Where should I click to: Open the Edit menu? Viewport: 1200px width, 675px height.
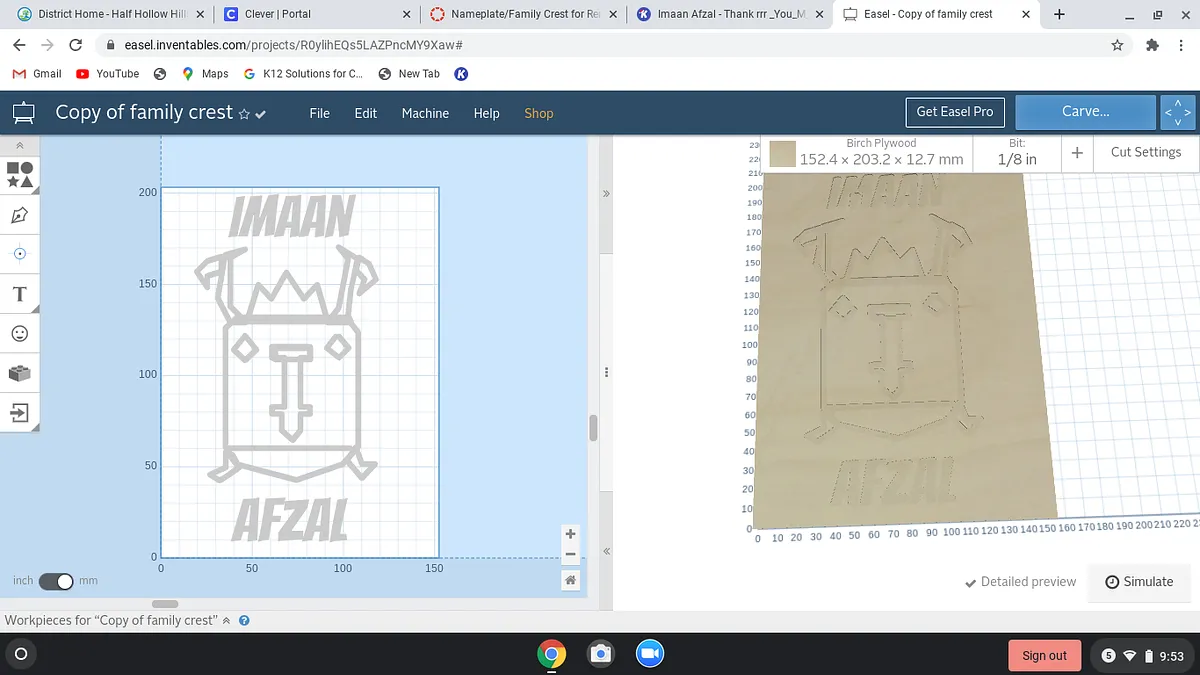tap(366, 113)
